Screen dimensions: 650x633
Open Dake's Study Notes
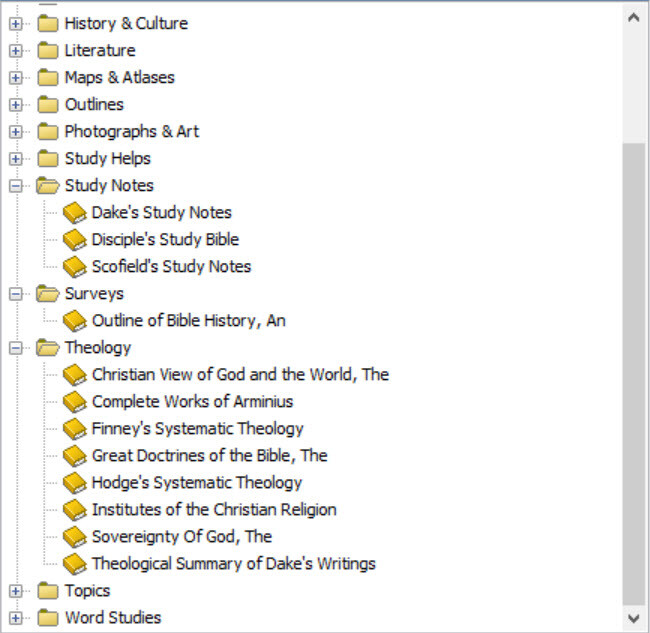161,213
